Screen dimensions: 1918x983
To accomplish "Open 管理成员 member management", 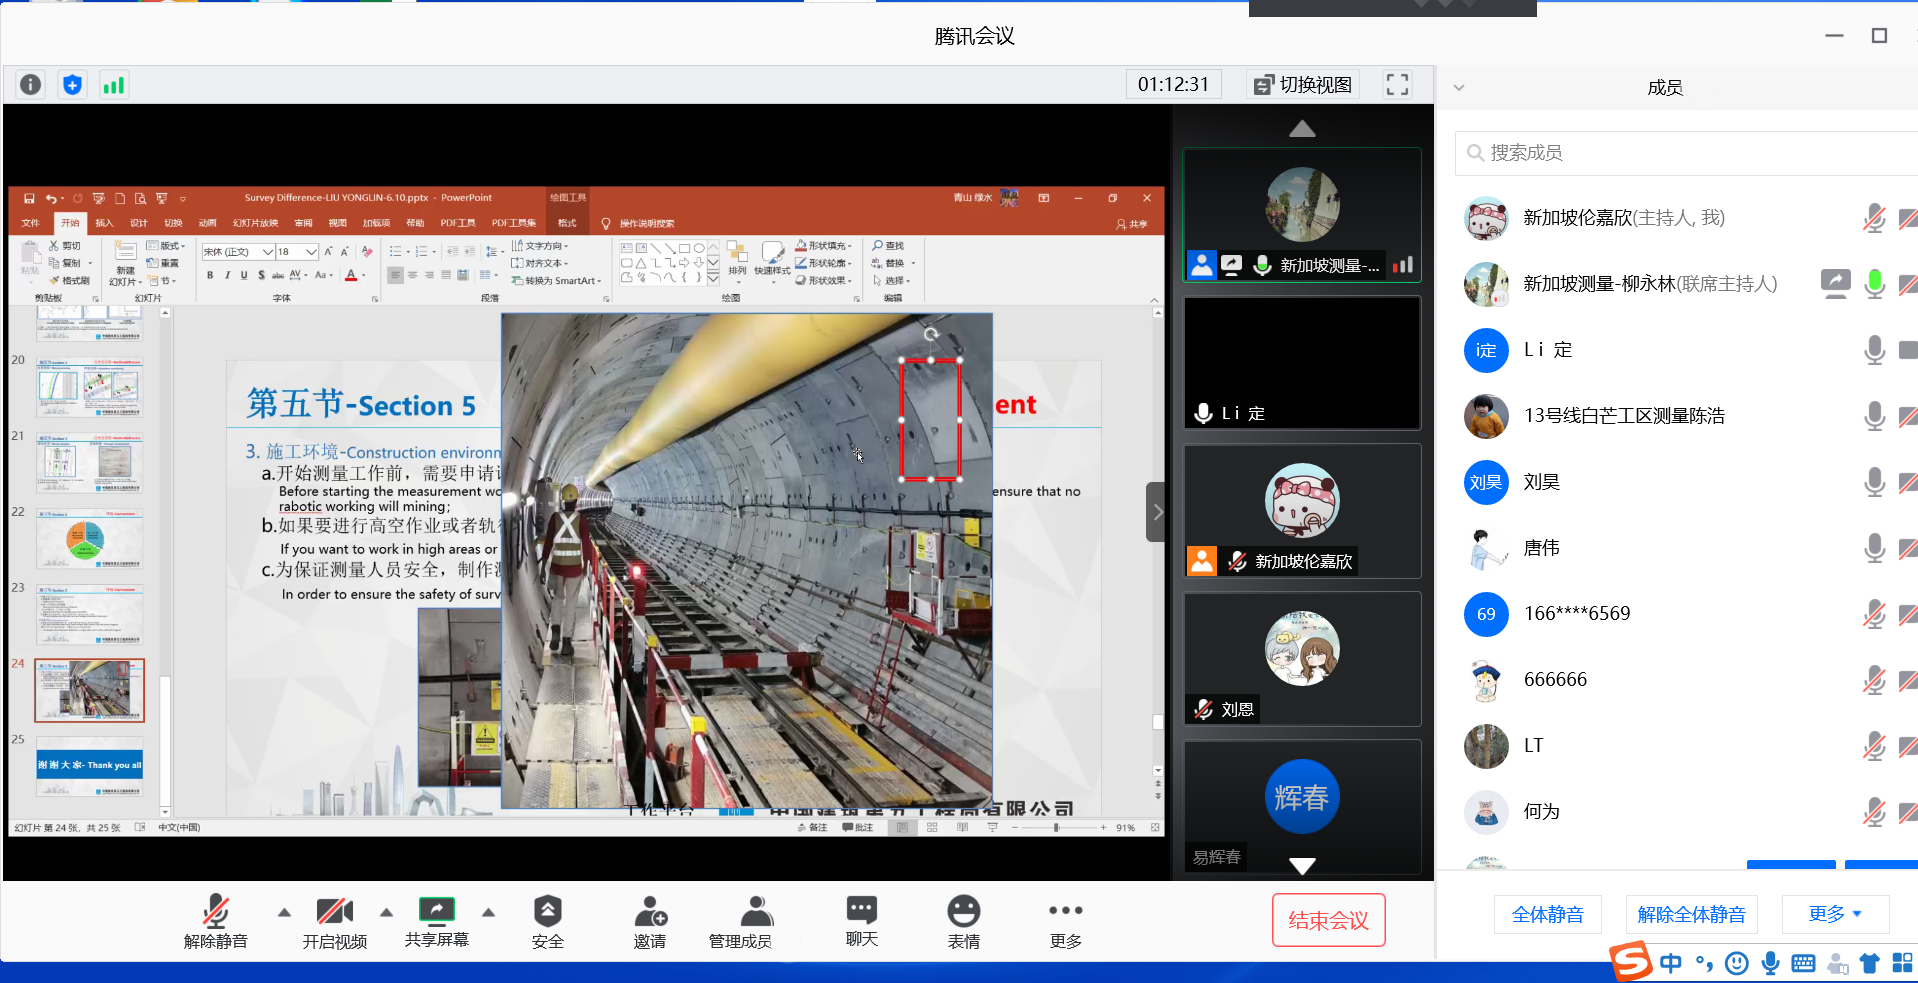I will 740,922.
